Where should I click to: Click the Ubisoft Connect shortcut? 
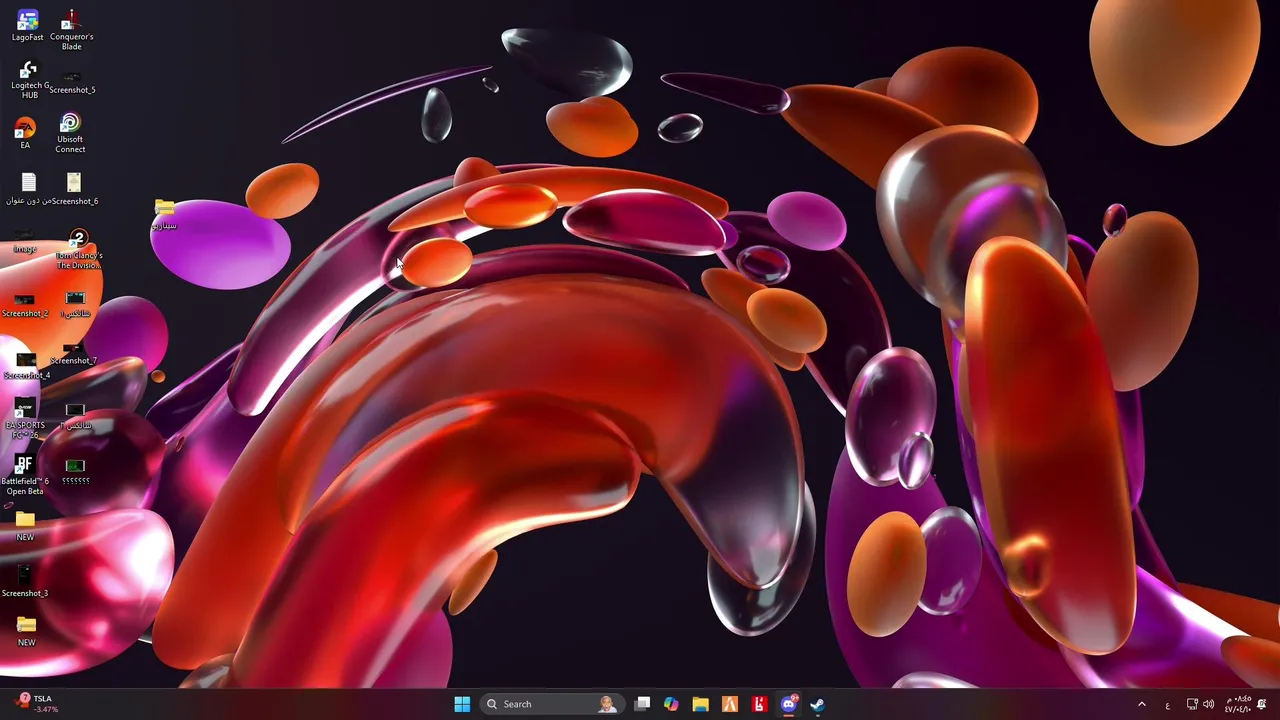(x=70, y=133)
